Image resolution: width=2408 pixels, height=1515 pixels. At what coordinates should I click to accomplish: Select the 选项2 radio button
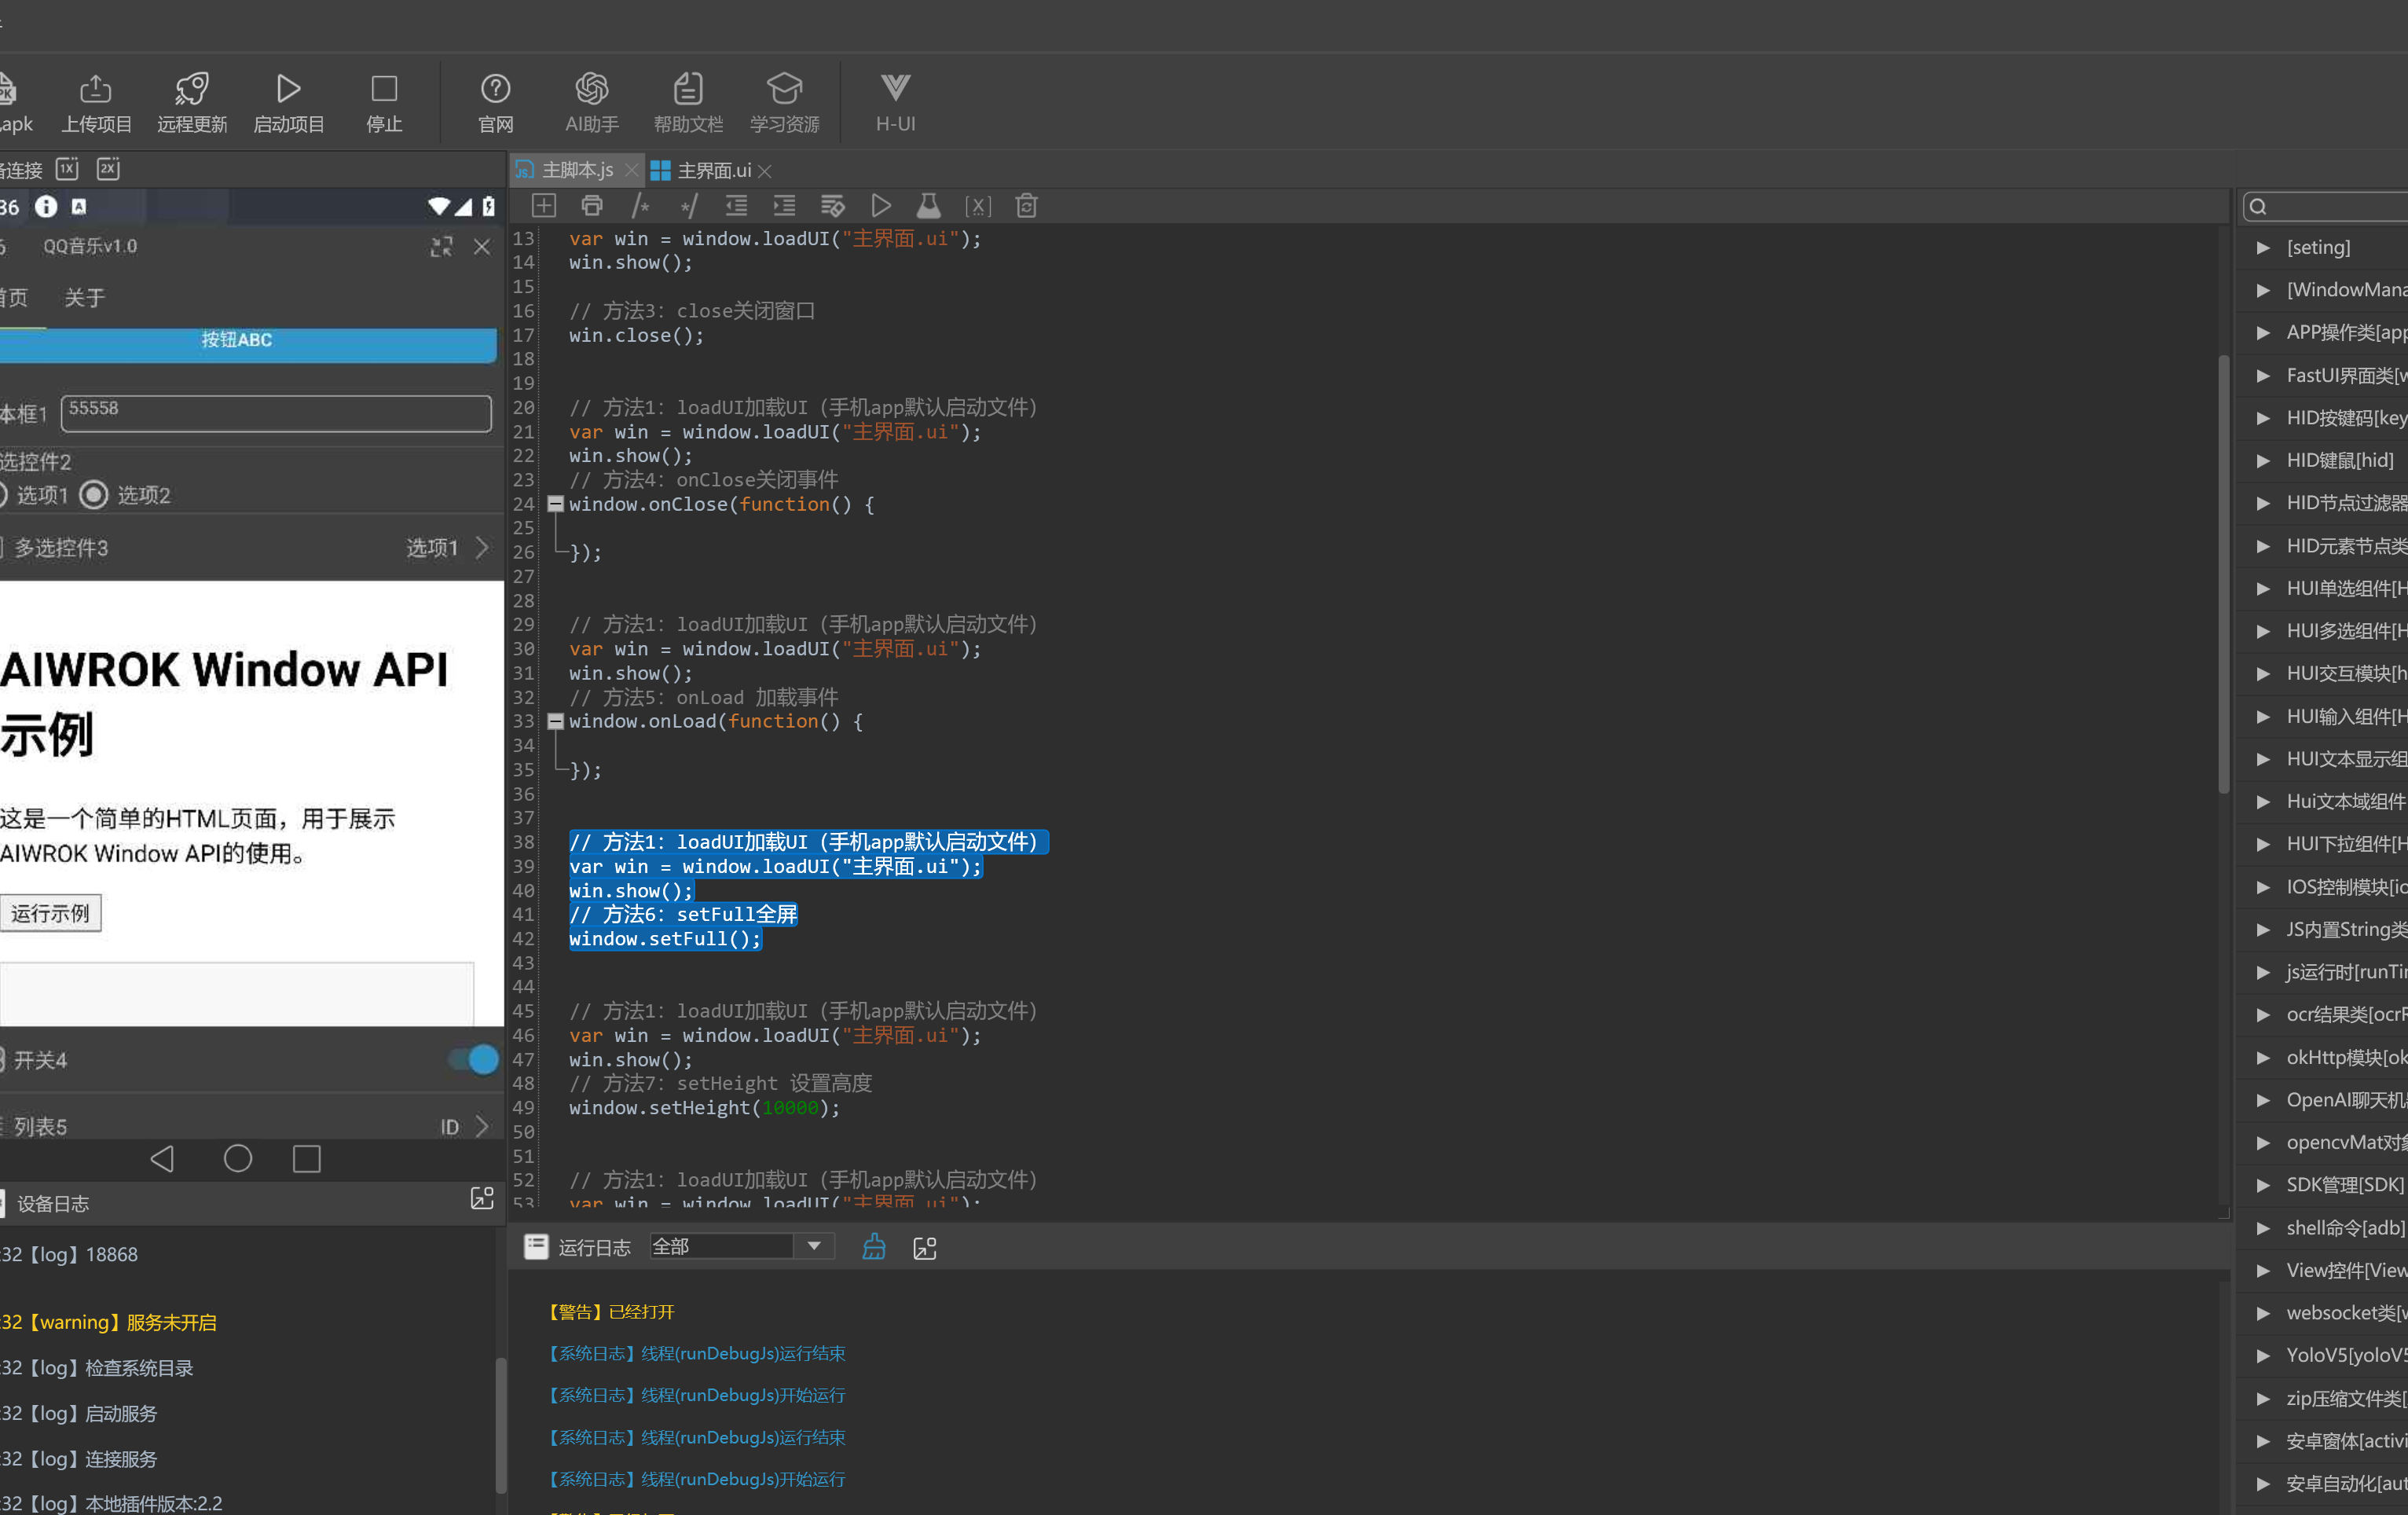point(94,495)
